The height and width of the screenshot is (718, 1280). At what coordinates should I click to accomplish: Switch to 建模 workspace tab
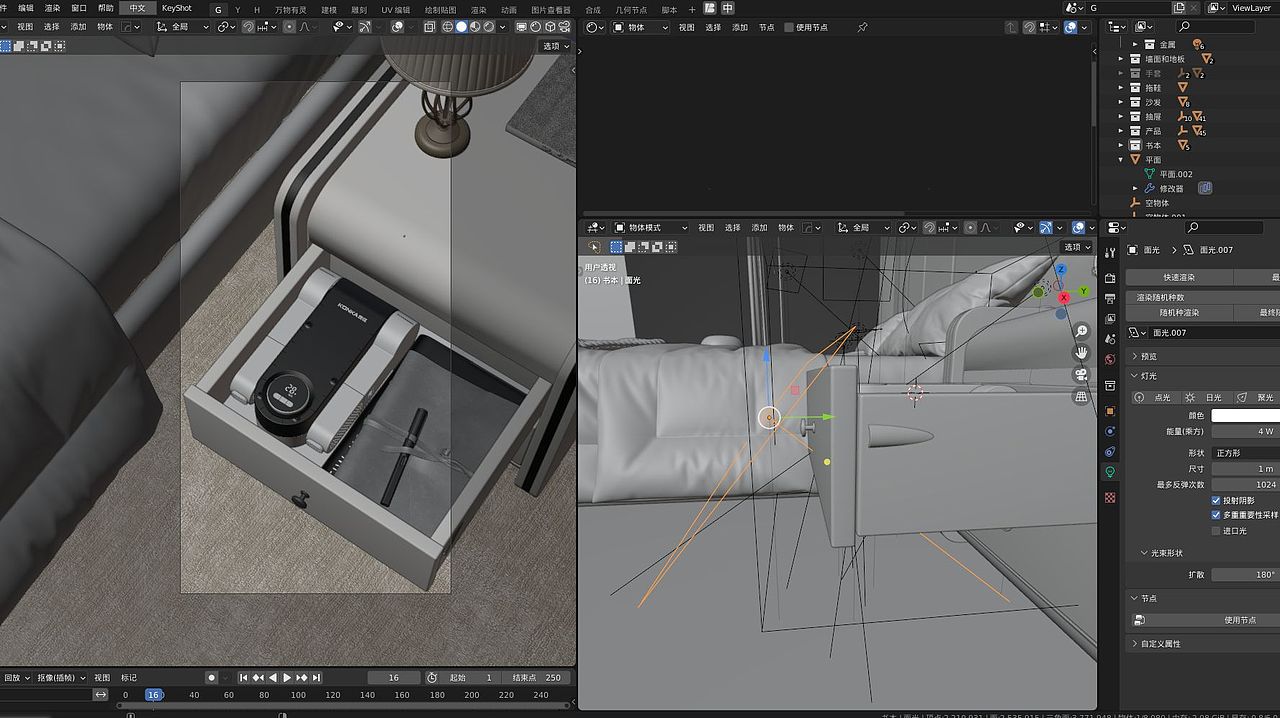tap(329, 9)
